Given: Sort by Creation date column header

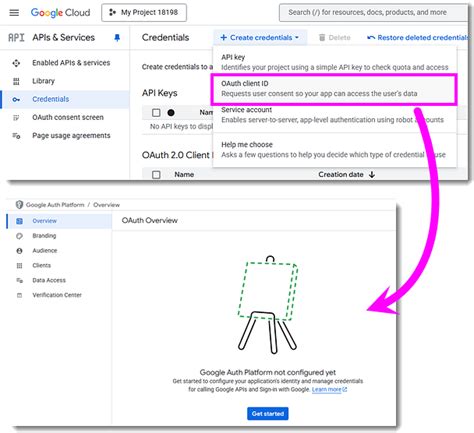Looking at the screenshot, I should click(341, 174).
